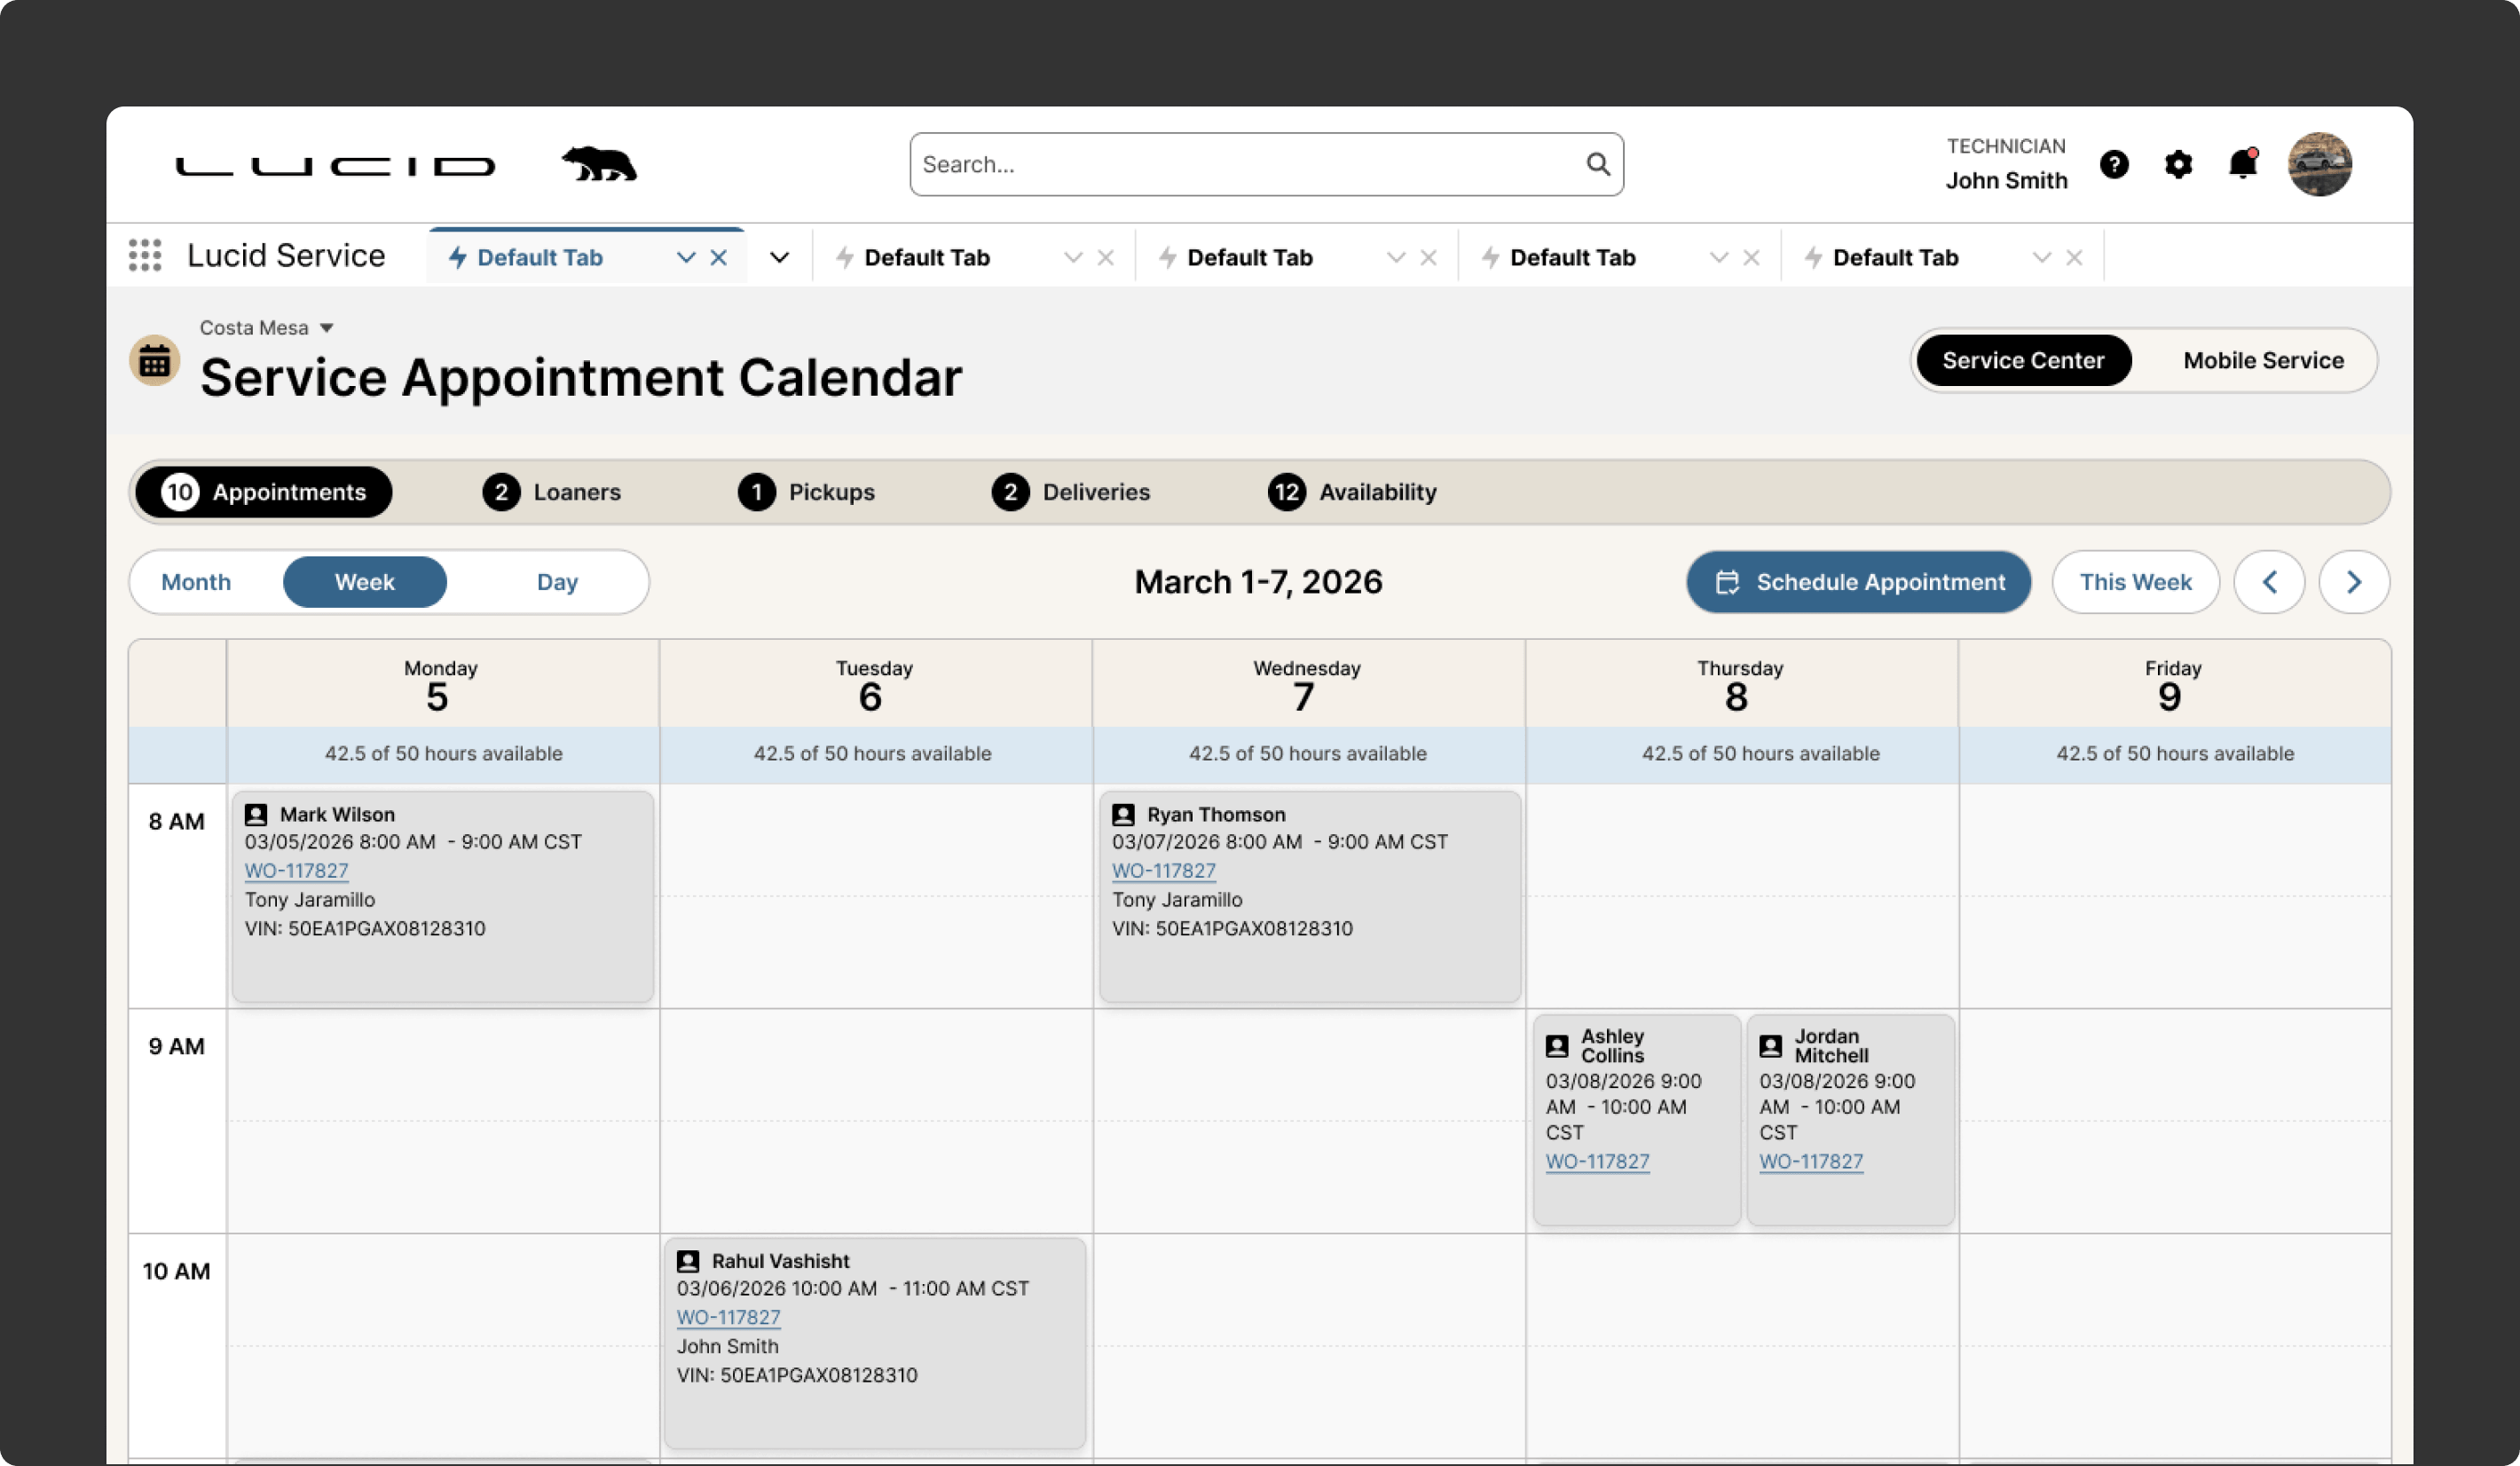The image size is (2520, 1466).
Task: Open Rahul Vashisht's WO-117827 link
Action: [x=728, y=1317]
